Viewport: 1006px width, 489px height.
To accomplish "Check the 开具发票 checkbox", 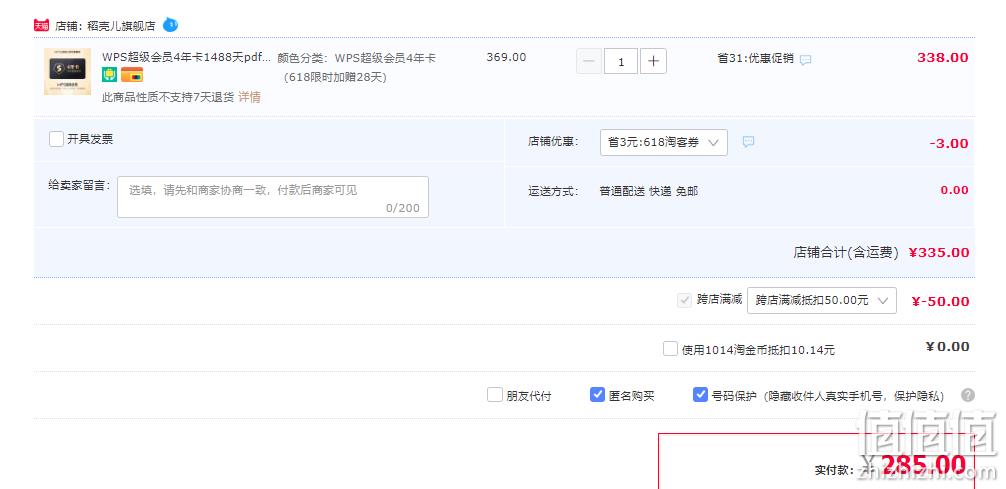I will click(x=56, y=139).
